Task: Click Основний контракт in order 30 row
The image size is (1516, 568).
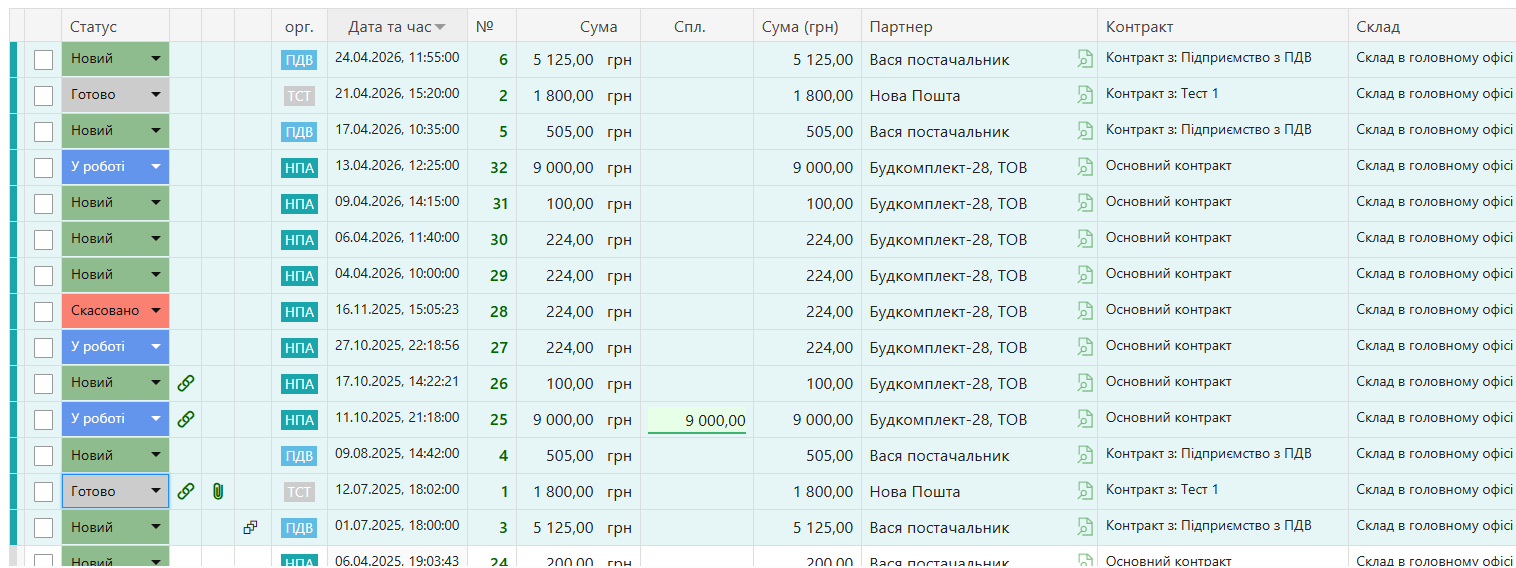Action: (x=1169, y=238)
